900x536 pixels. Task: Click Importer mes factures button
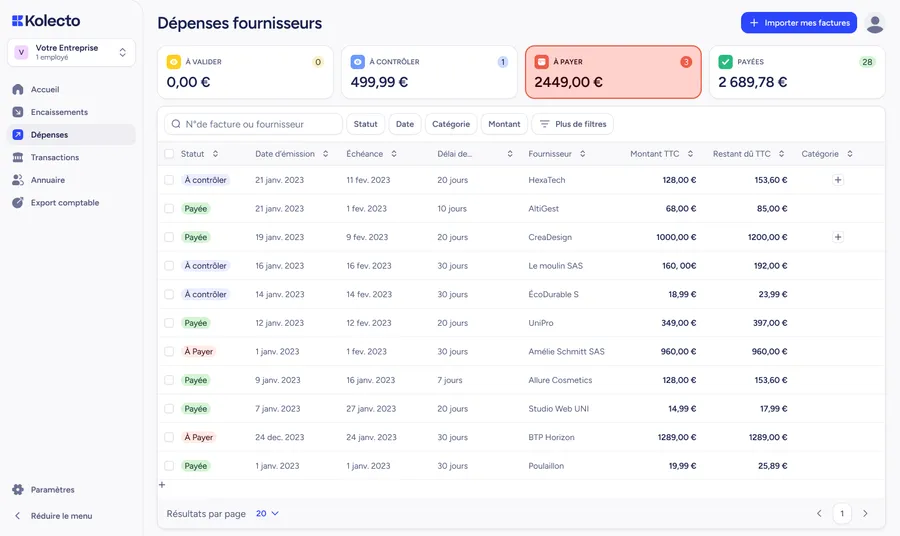[x=799, y=23]
